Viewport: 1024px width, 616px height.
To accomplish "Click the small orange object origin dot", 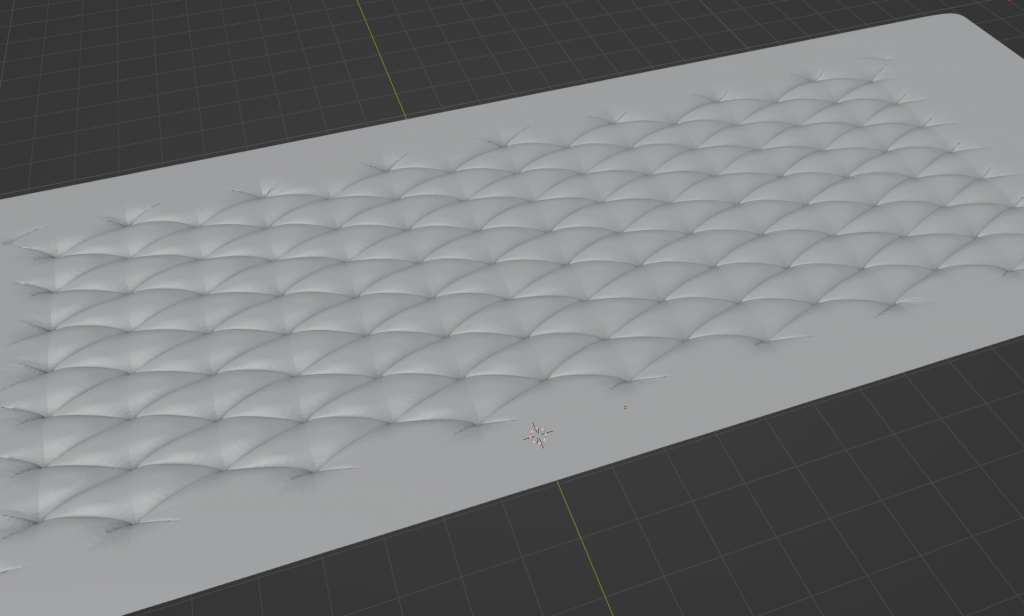I will (625, 407).
